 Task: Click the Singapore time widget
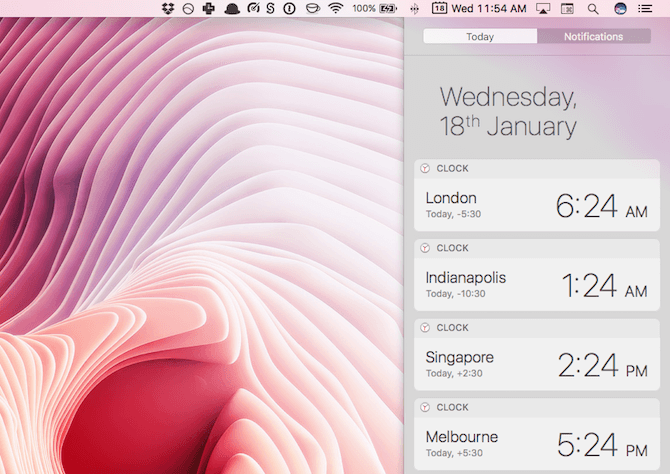(536, 365)
